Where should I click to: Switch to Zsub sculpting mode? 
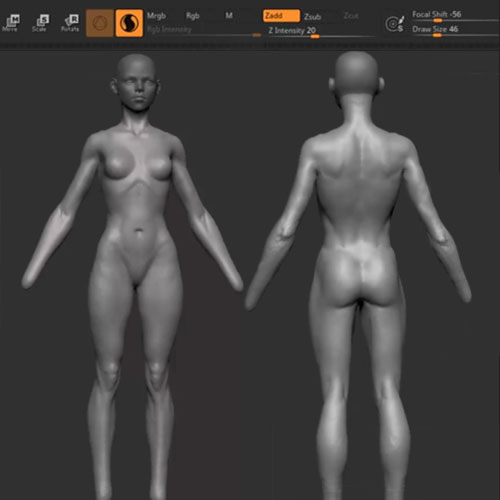tap(313, 16)
